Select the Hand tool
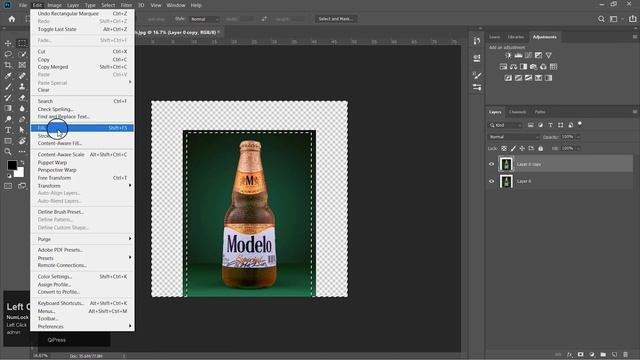Screen dimensions: 640x360 tap(22, 141)
